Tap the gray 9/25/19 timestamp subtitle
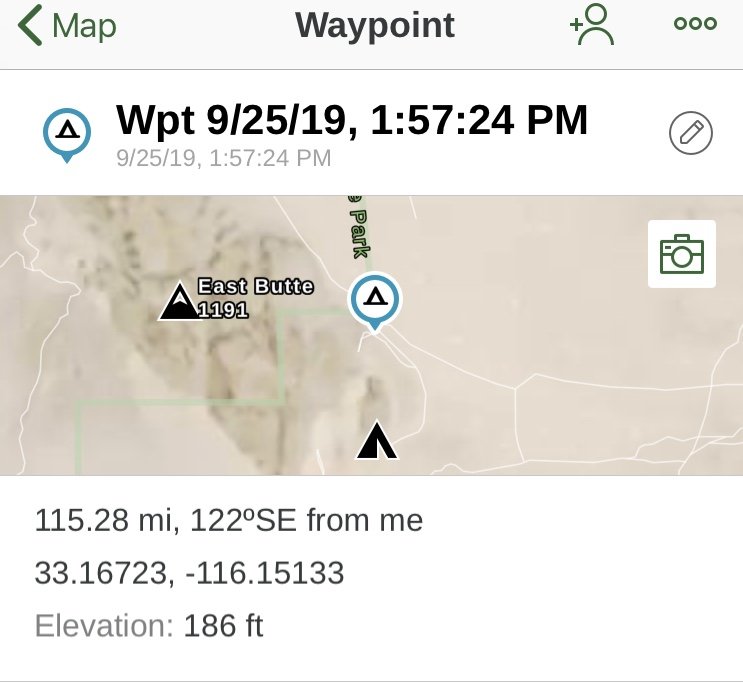This screenshot has height=683, width=743. point(224,158)
